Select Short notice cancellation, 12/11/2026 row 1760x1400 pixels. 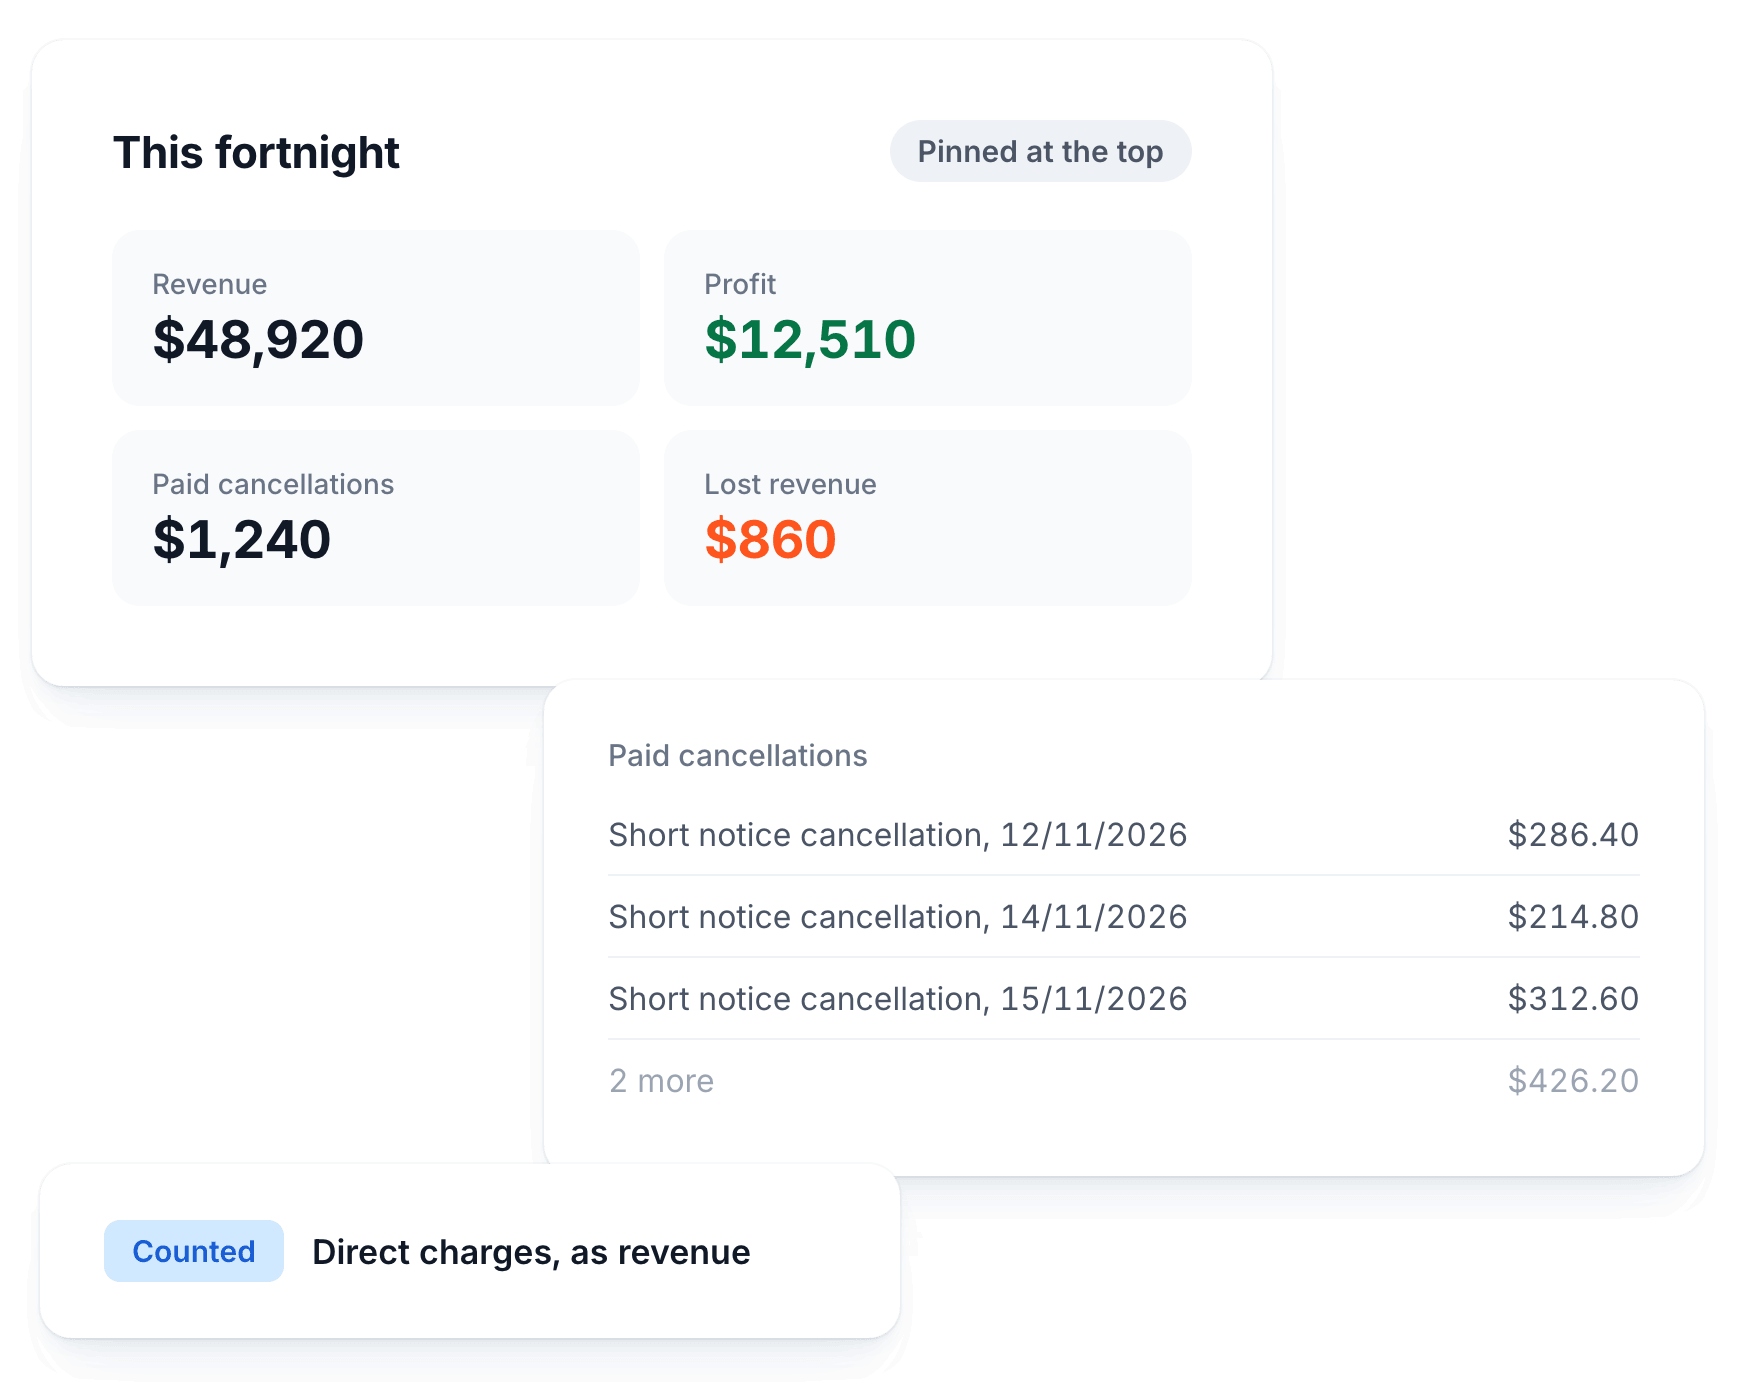[1124, 834]
